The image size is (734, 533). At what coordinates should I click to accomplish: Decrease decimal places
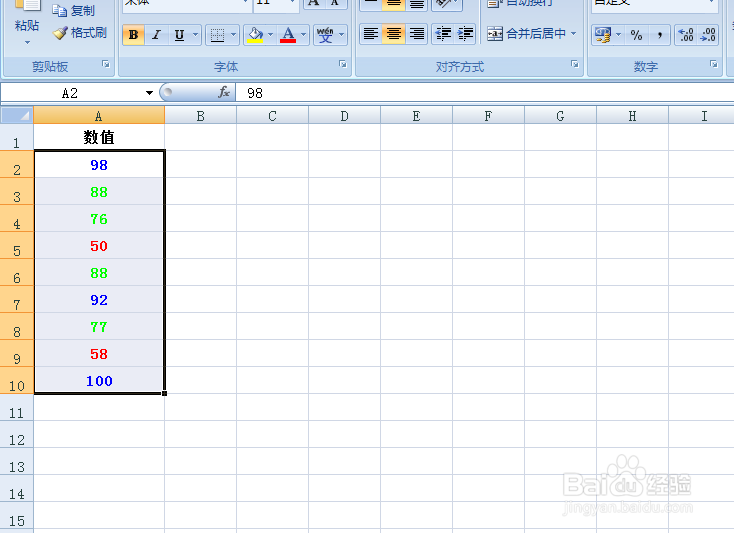pos(708,35)
